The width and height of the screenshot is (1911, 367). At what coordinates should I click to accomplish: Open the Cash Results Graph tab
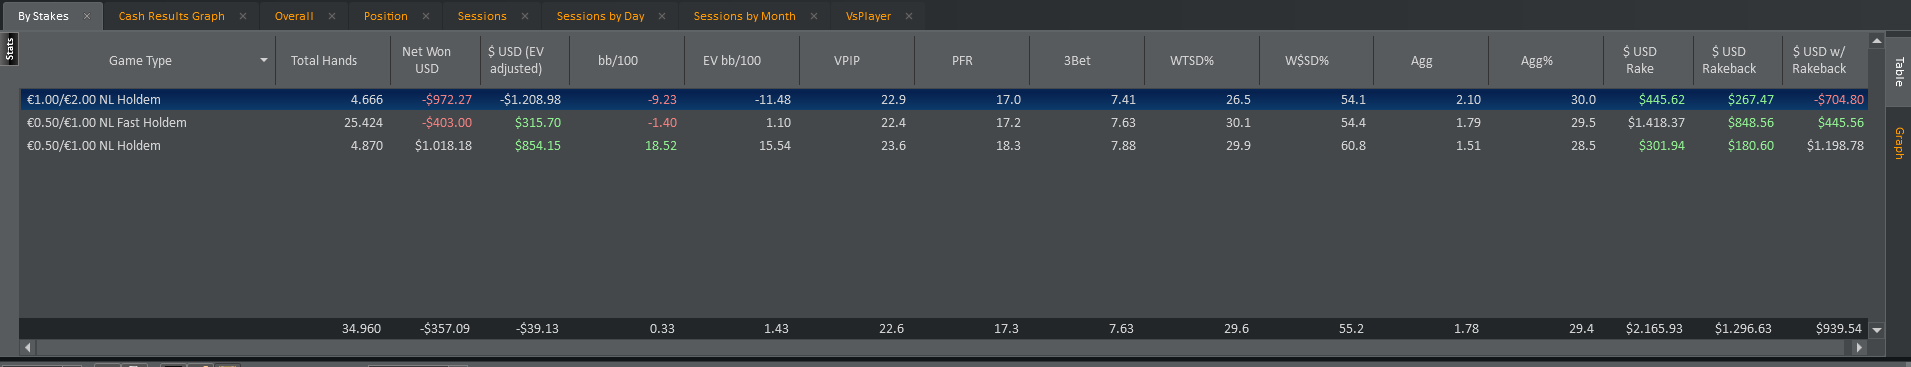pos(171,16)
